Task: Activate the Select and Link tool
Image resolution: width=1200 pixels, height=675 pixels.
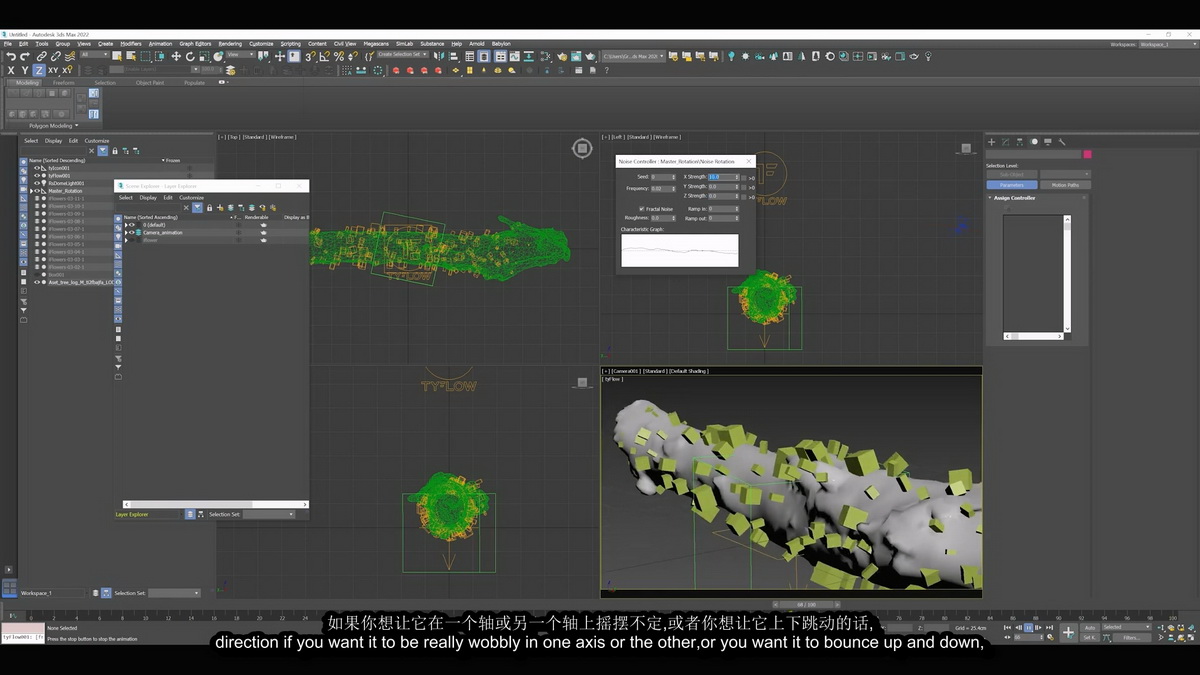Action: click(x=41, y=56)
